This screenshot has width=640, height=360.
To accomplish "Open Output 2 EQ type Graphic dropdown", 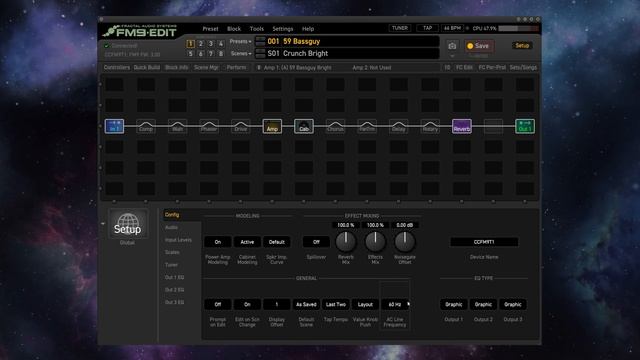I will tap(483, 304).
